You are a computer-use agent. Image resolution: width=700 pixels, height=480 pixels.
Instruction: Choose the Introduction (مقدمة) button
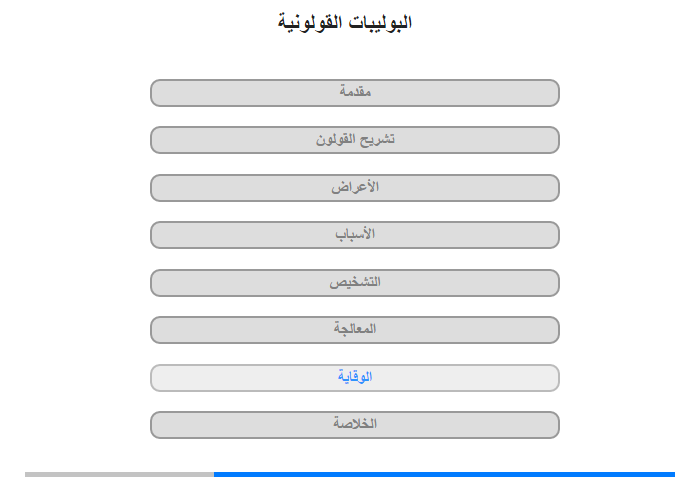click(x=355, y=93)
